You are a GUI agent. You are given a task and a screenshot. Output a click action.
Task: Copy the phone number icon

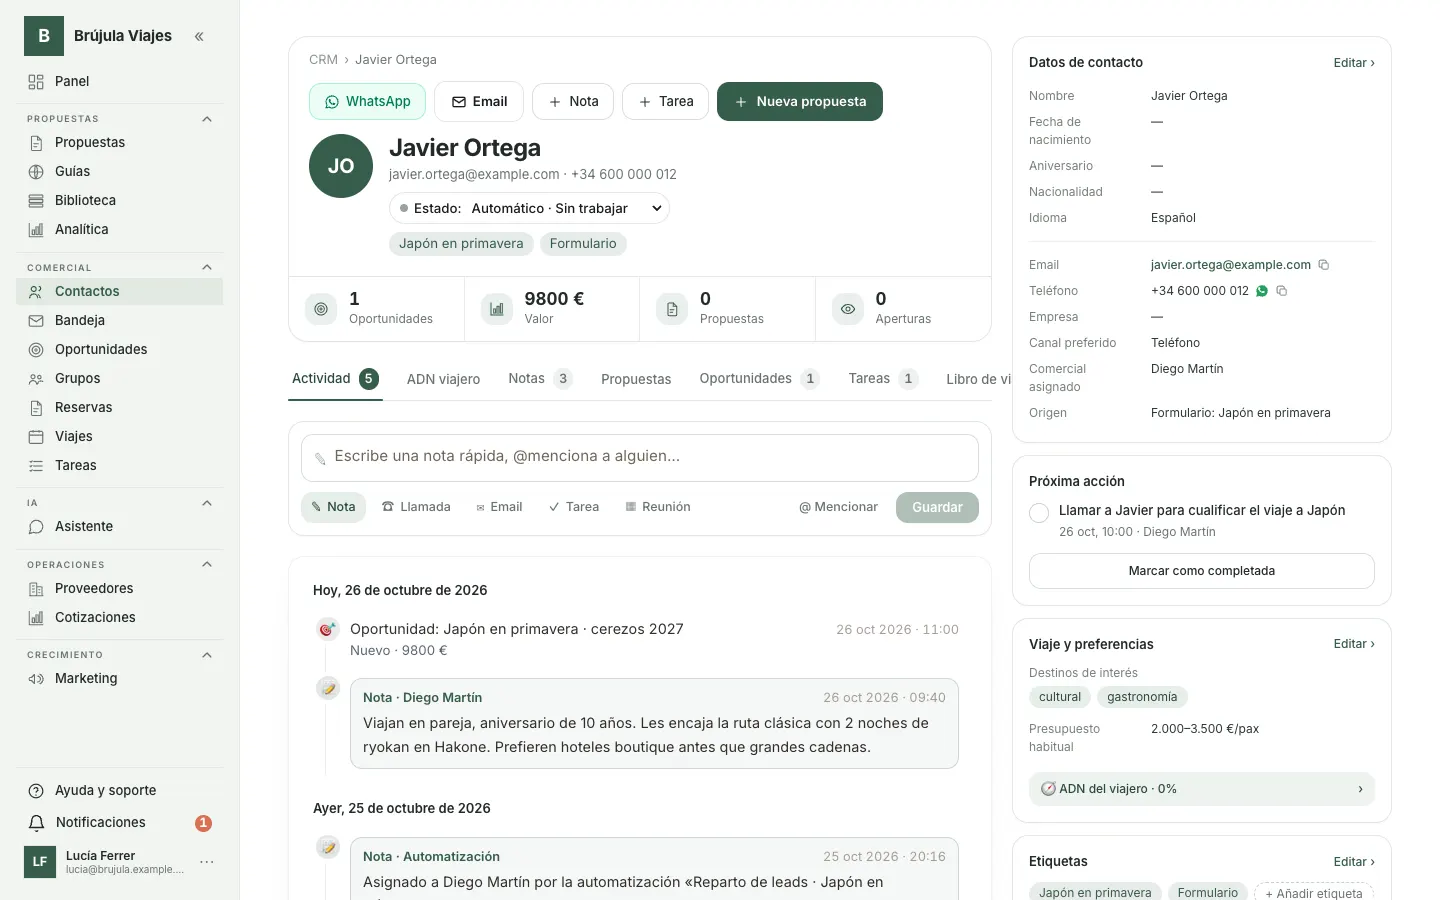[x=1282, y=291]
